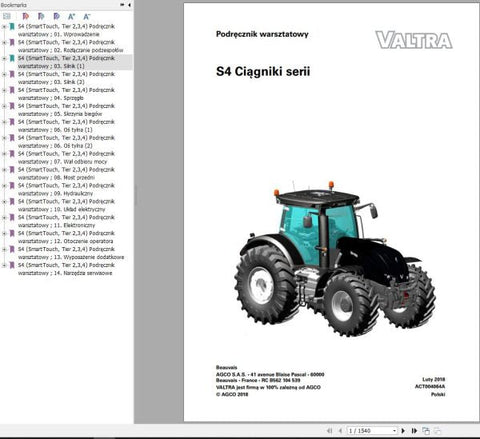Viewport: 480px width, 439px height.
Task: Click the purple bookmark icon beside 10. Układ elektryczny
Action: point(12,202)
